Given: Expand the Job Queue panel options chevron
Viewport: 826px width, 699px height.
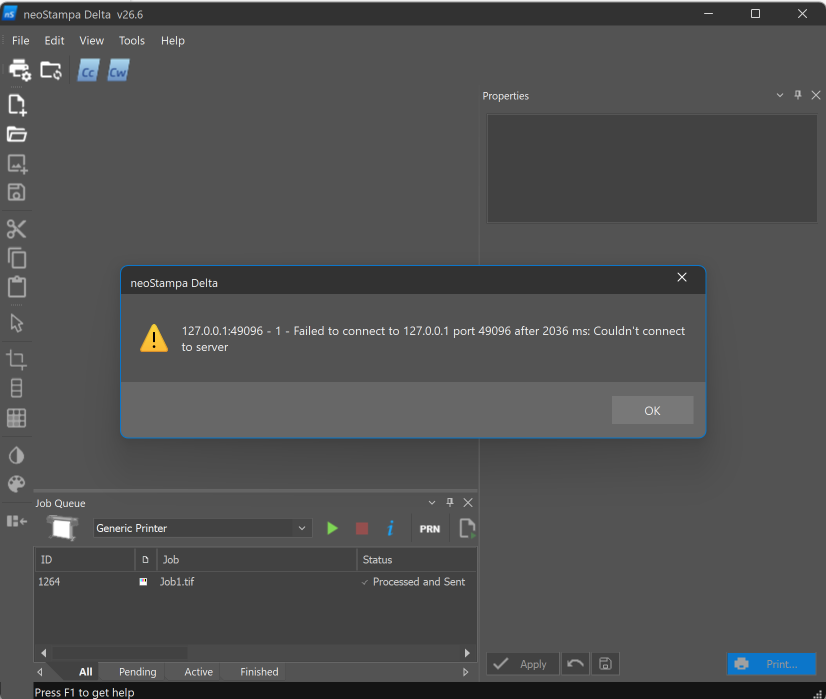Looking at the screenshot, I should pos(432,503).
